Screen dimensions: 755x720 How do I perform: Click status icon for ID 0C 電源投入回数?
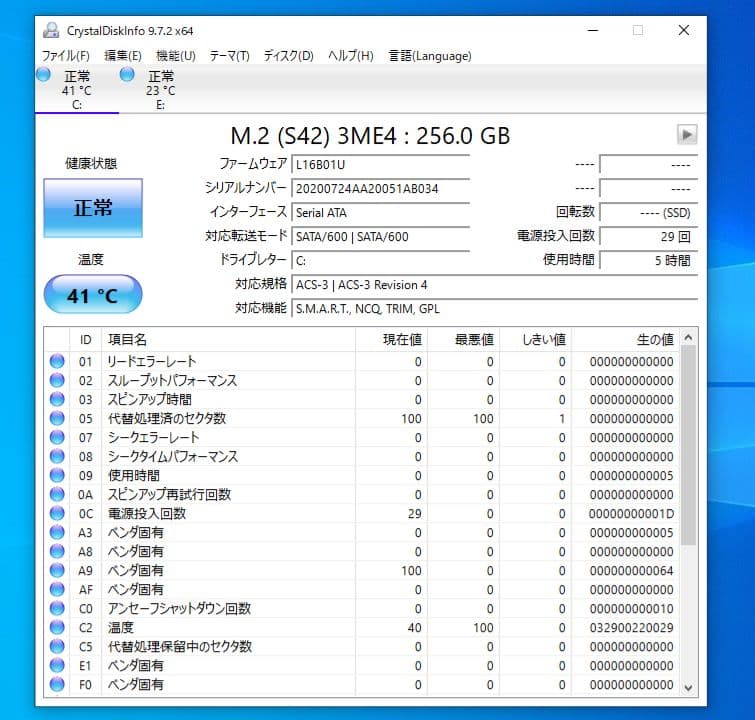[x=57, y=513]
